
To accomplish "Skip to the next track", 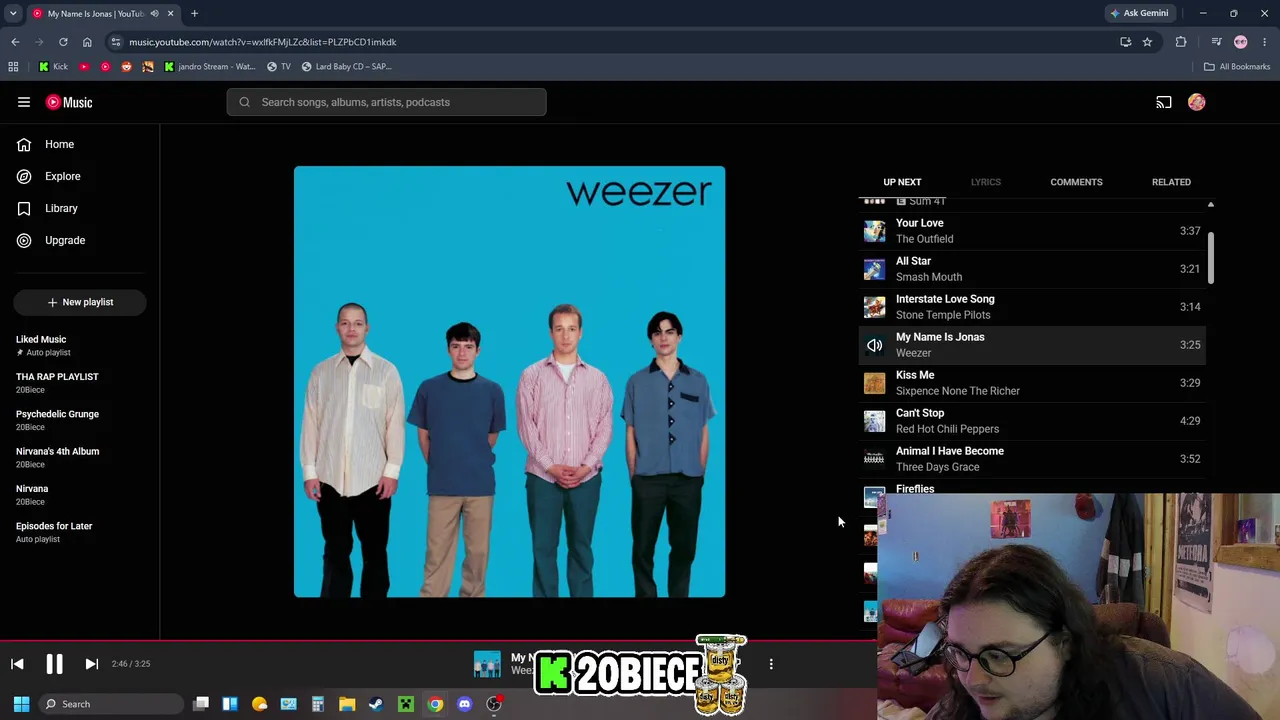I will [91, 664].
